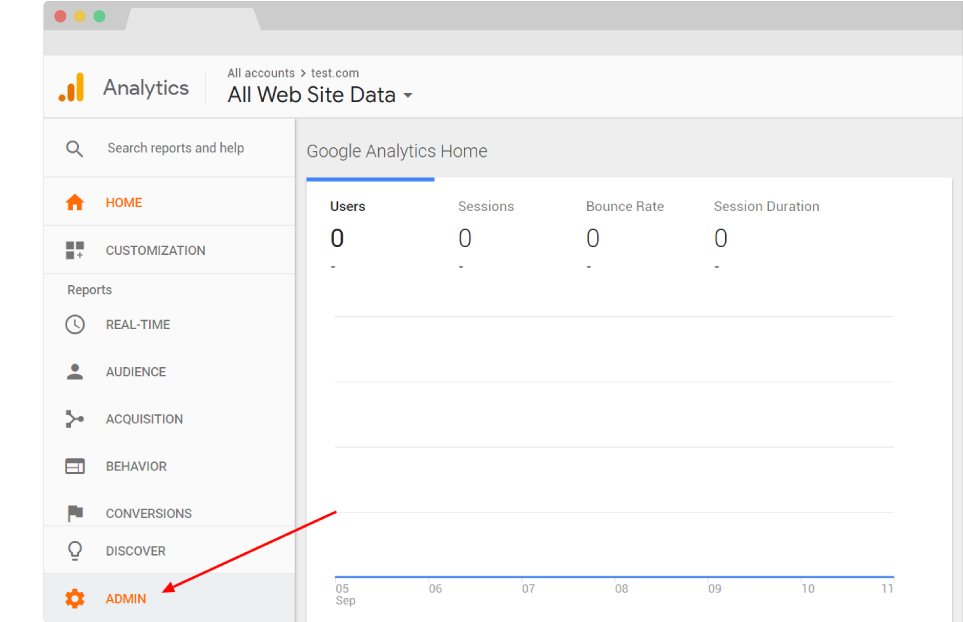Screen dimensions: 963x622
Task: Click the Real-Time clock icon
Action: (x=75, y=324)
